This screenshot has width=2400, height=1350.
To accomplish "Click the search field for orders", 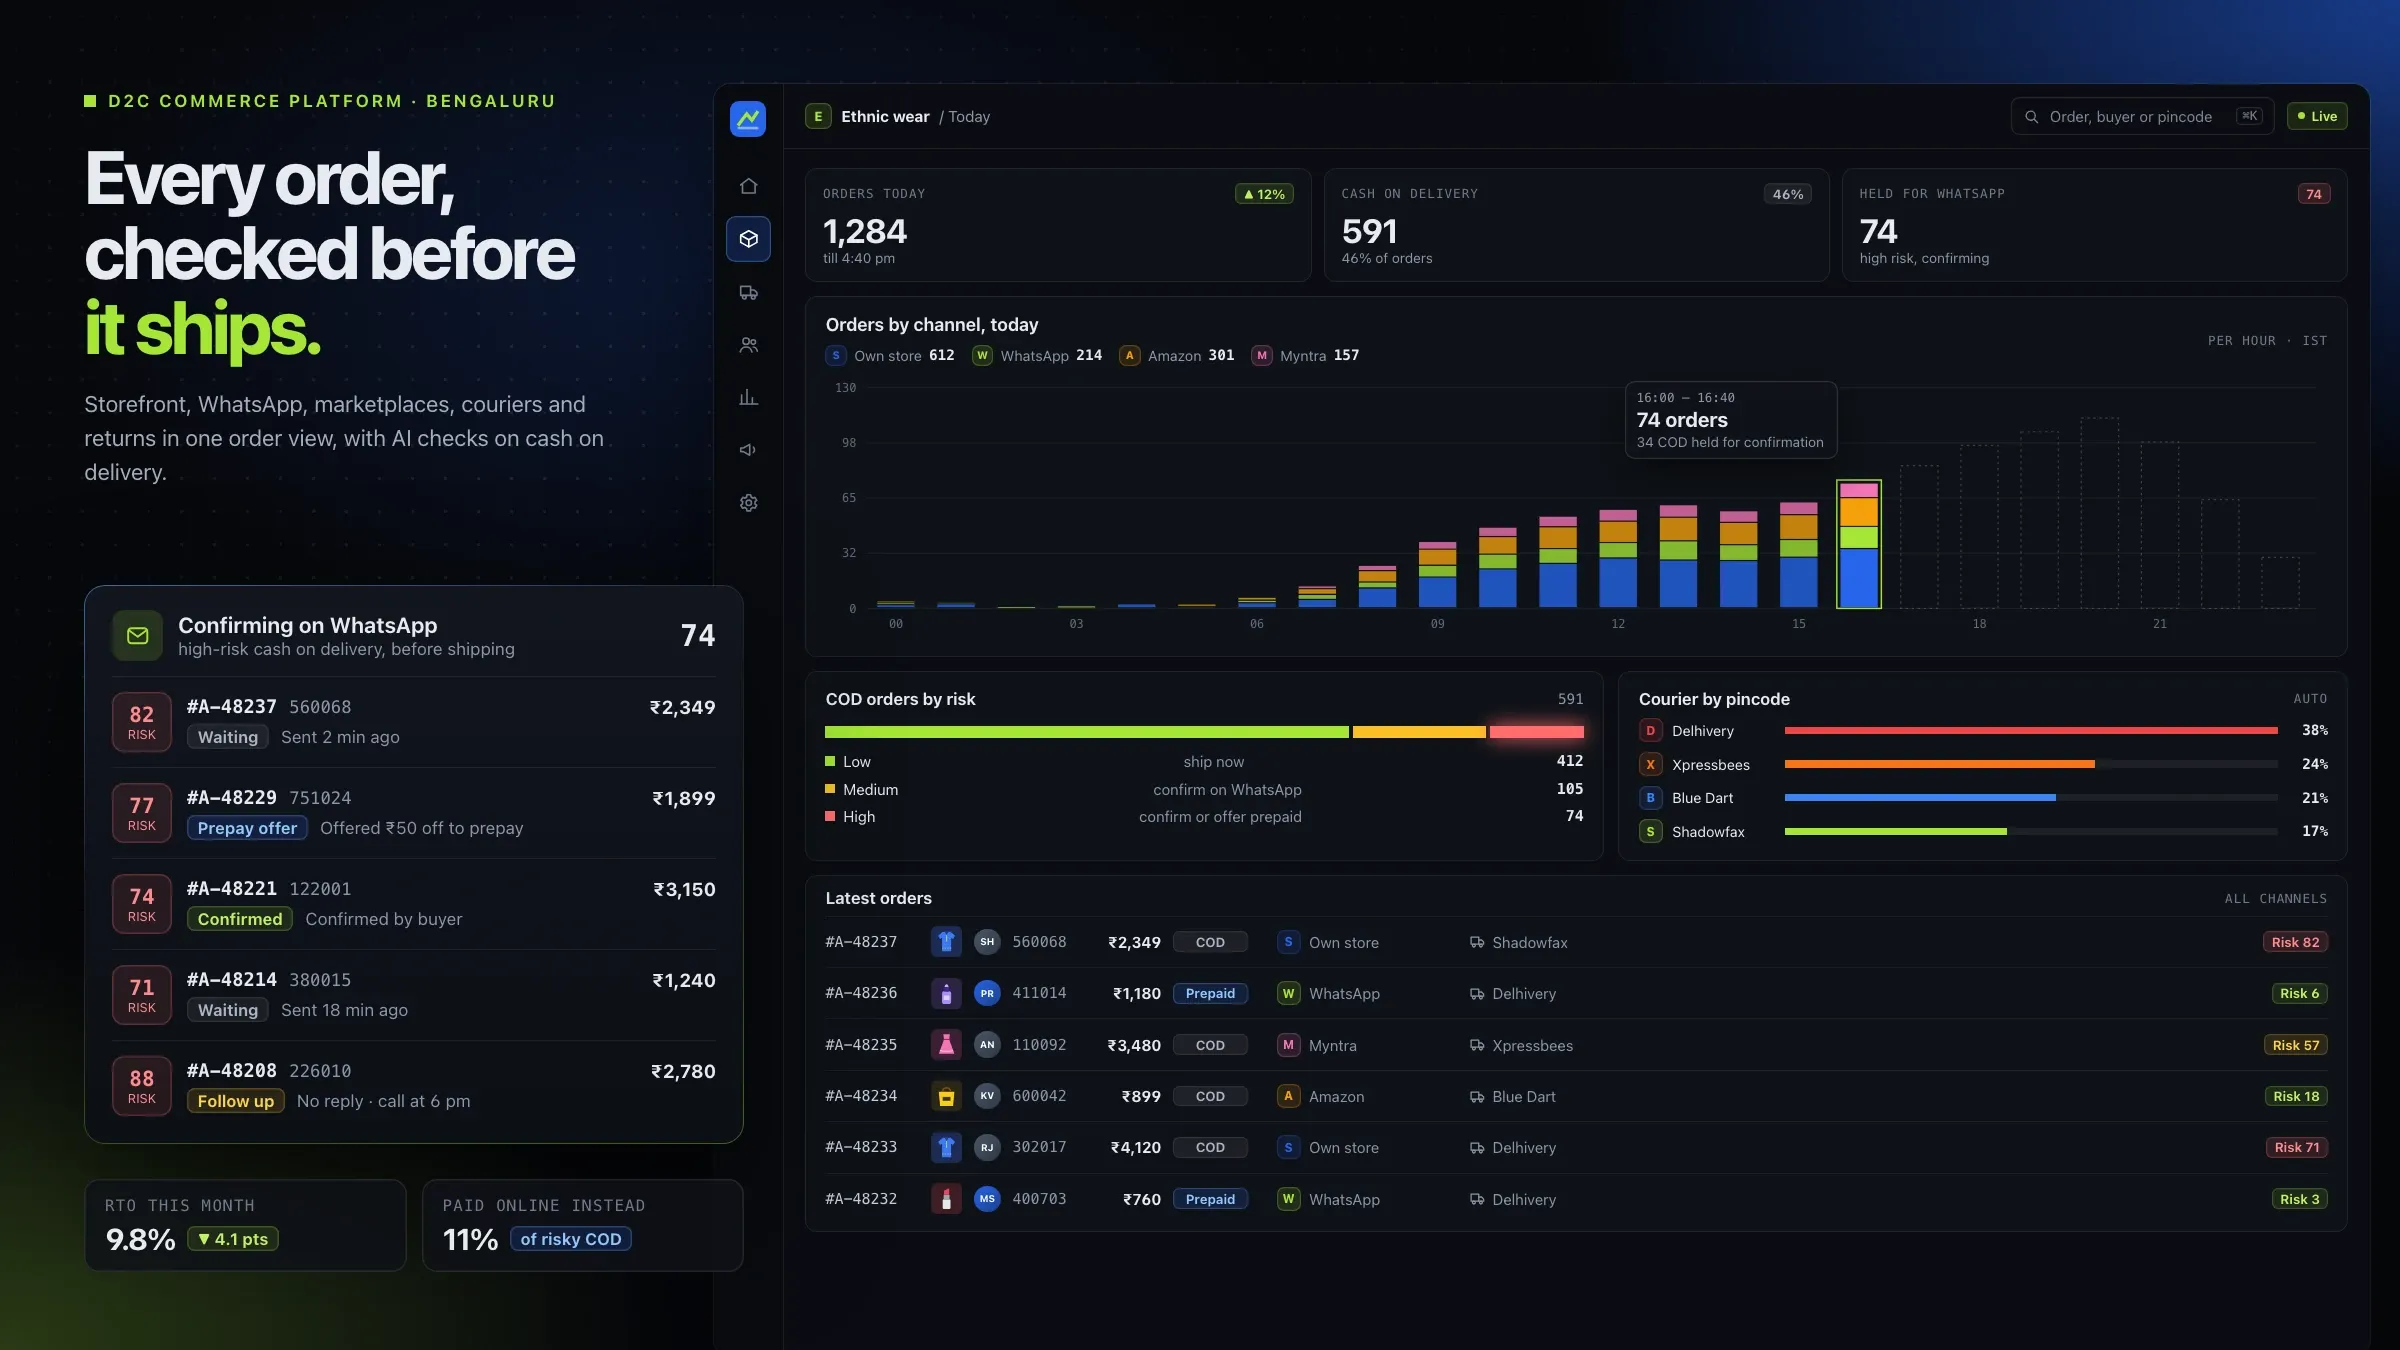I will 2142,117.
